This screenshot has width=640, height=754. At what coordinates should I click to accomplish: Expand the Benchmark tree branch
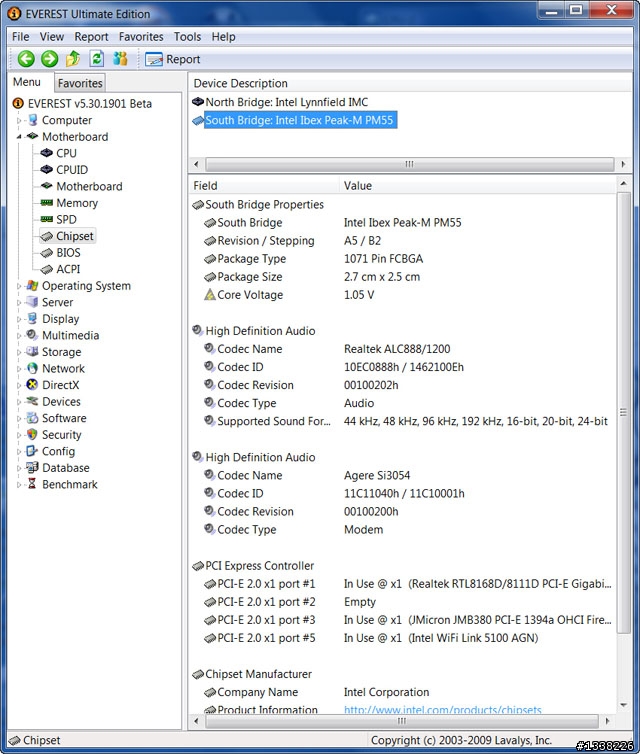tap(19, 484)
